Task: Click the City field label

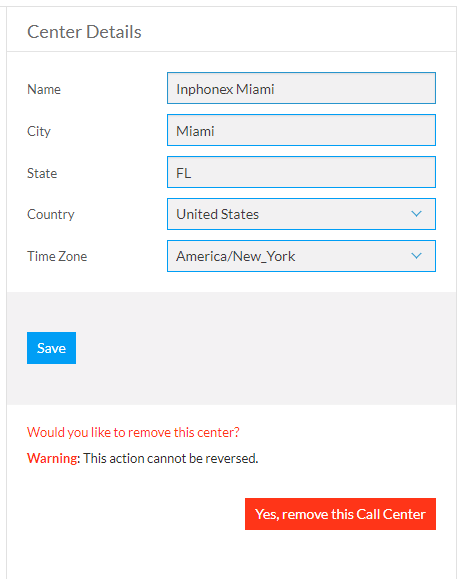Action: tap(39, 131)
